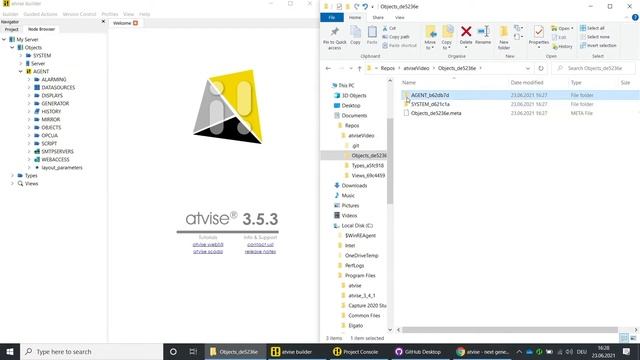Click the Explorer help question mark icon
Screen dimensions: 640x360
[635, 18]
